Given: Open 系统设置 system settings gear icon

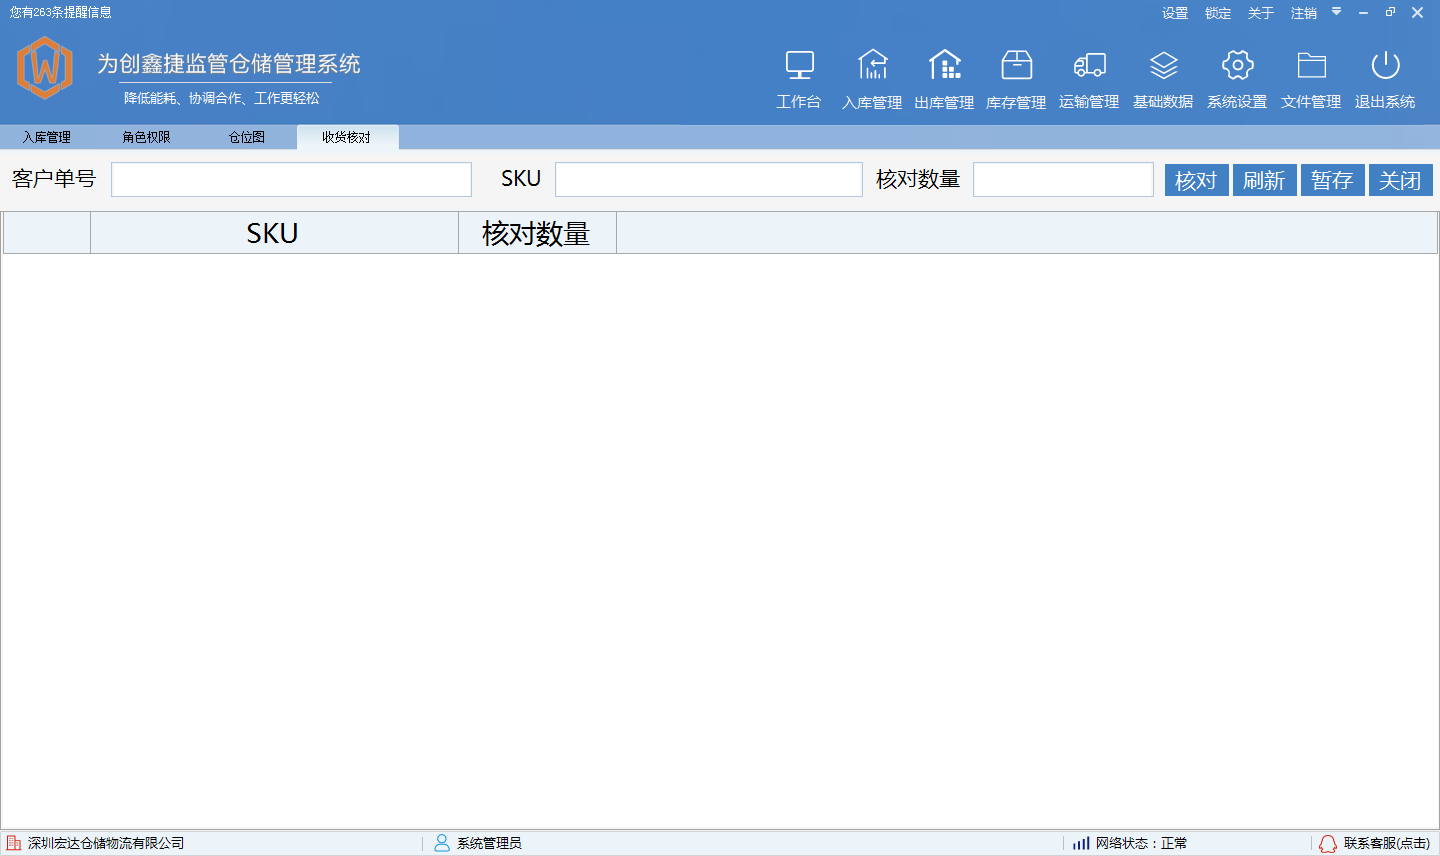Looking at the screenshot, I should [x=1237, y=65].
